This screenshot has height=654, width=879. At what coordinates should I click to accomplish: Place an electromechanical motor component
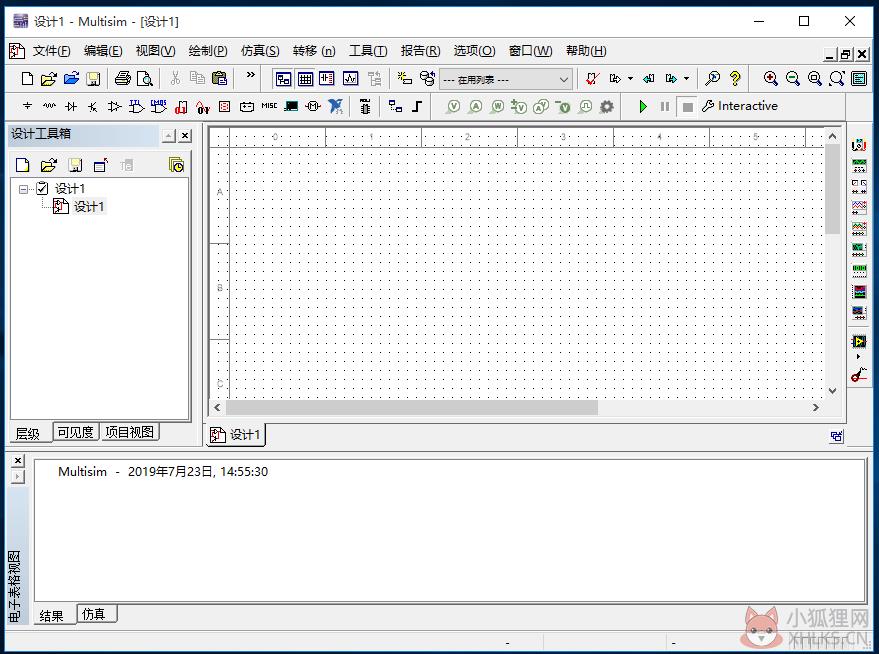click(313, 106)
